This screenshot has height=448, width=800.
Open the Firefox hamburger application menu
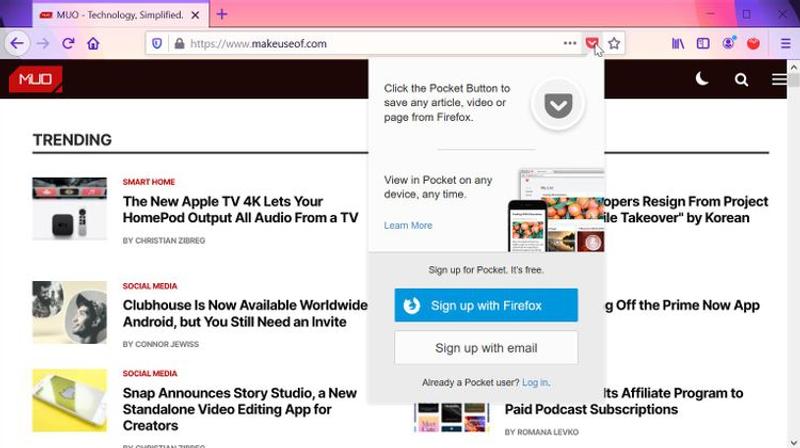coord(785,43)
